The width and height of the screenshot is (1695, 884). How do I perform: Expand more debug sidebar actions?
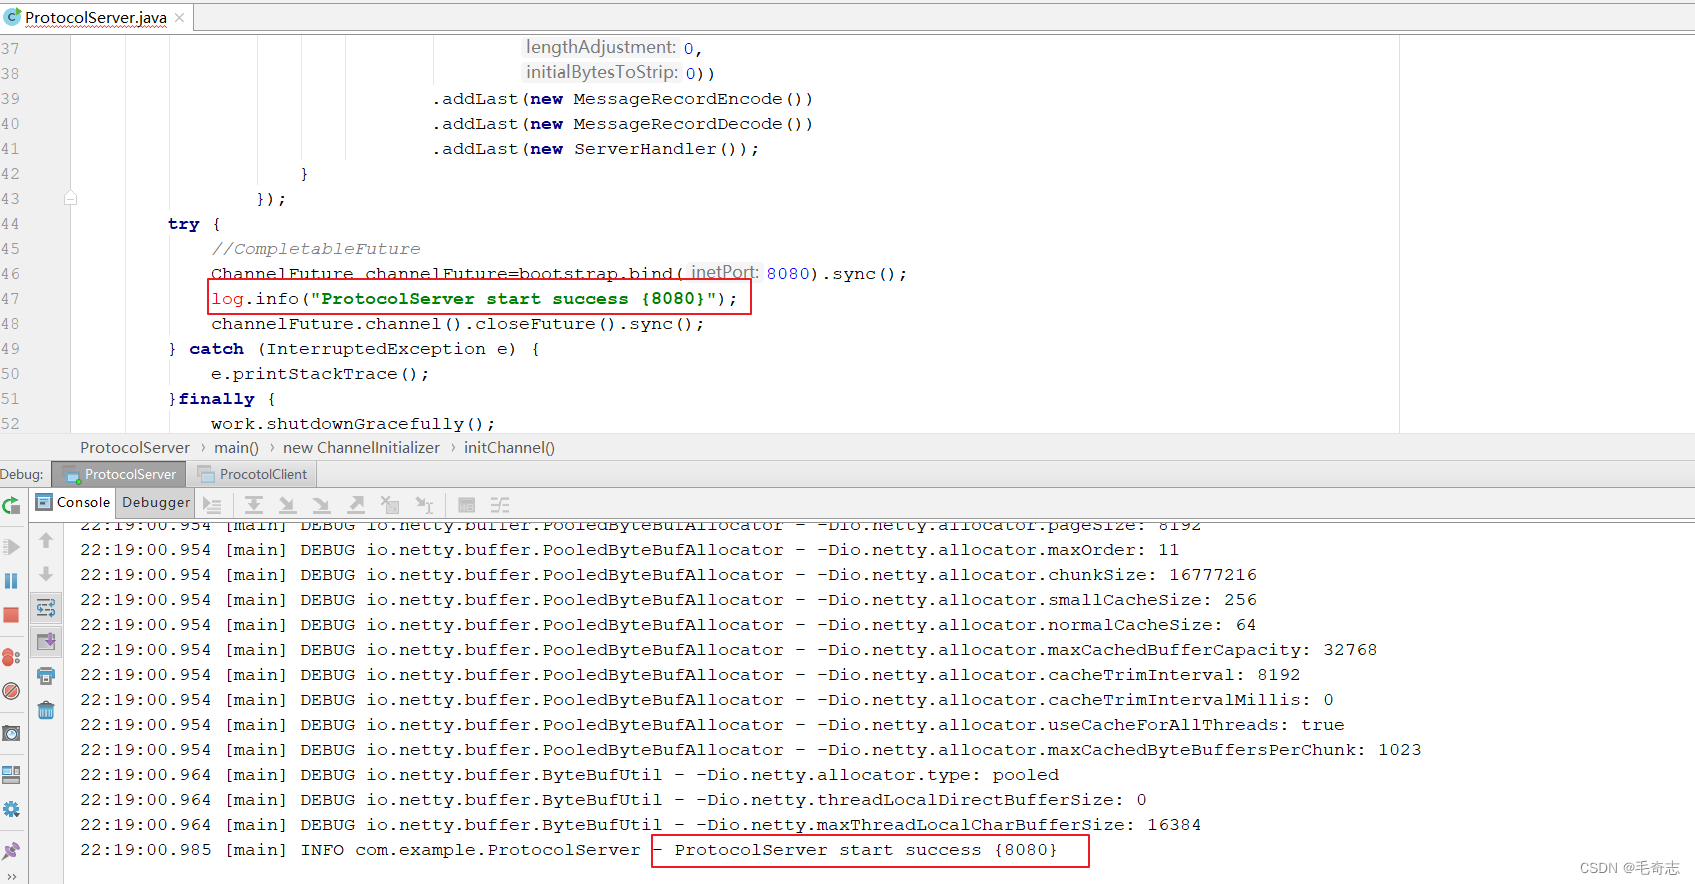click(x=11, y=877)
